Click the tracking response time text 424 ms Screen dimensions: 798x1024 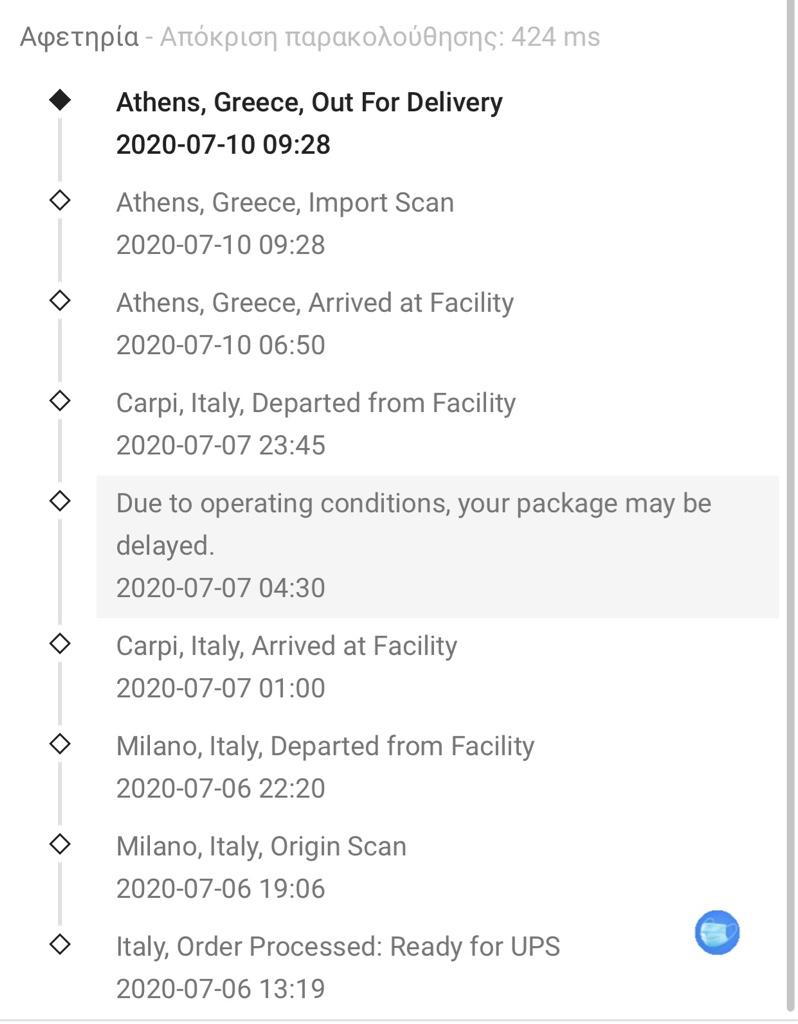tap(555, 38)
